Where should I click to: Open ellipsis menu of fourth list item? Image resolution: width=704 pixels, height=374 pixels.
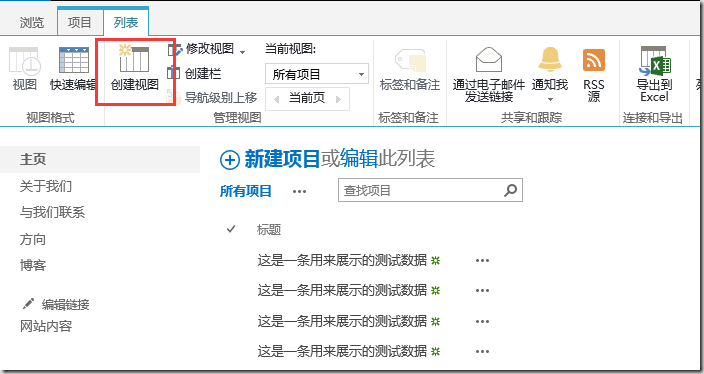[482, 352]
